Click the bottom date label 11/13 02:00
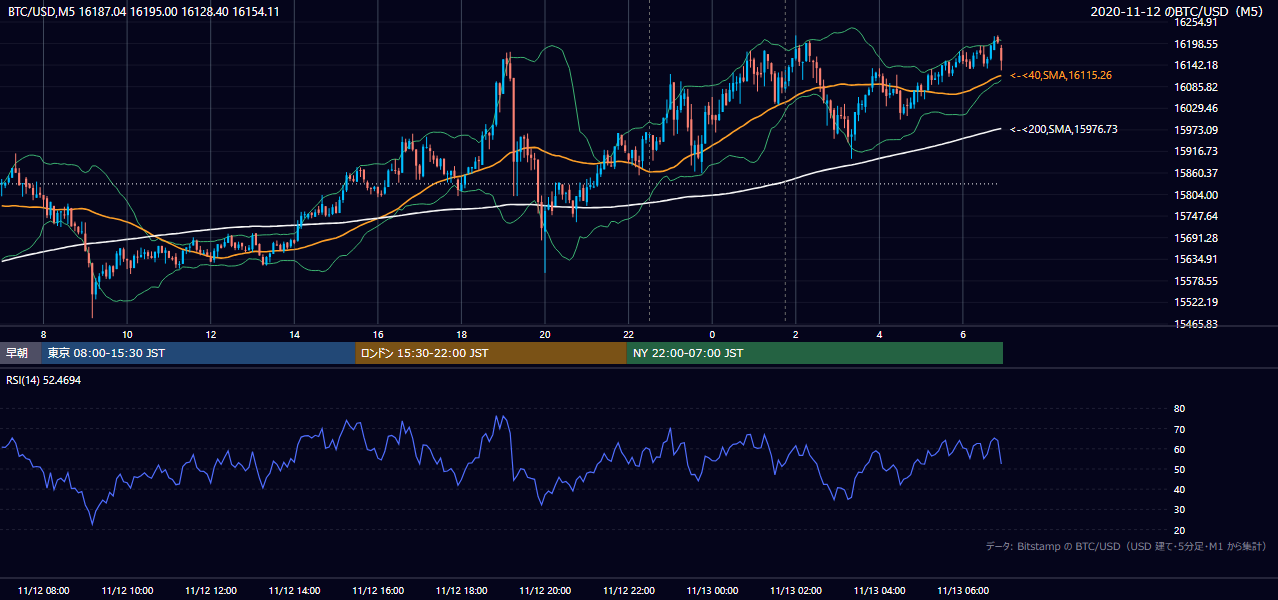Image resolution: width=1278 pixels, height=600 pixels. point(796,591)
